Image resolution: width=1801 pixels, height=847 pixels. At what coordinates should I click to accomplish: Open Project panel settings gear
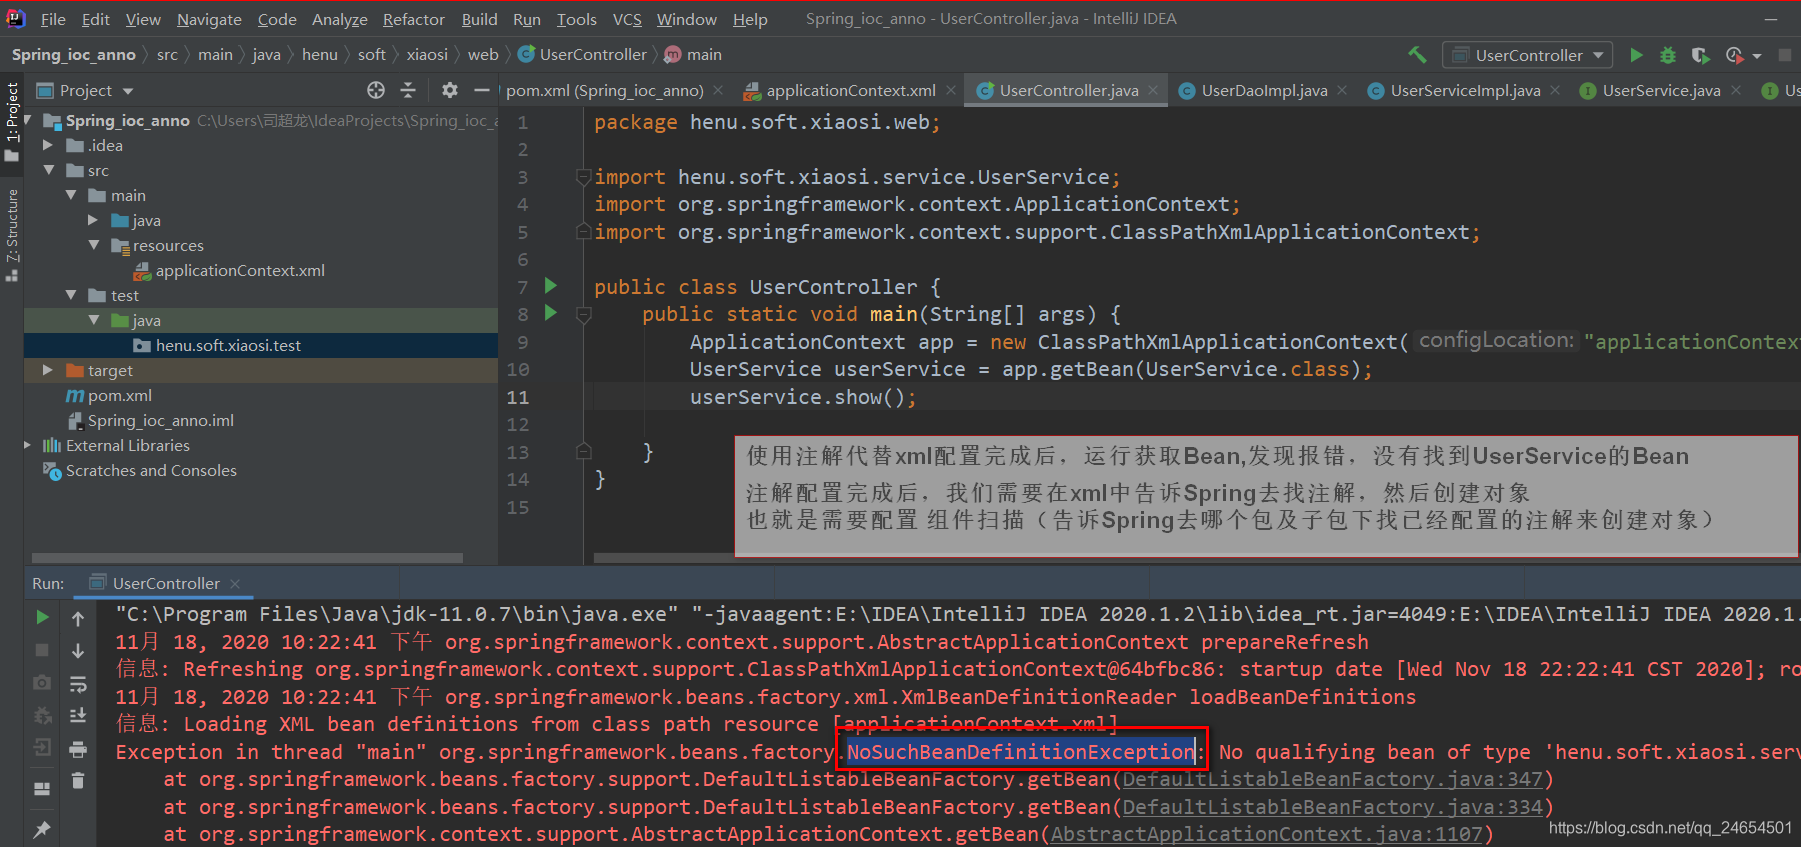click(450, 90)
